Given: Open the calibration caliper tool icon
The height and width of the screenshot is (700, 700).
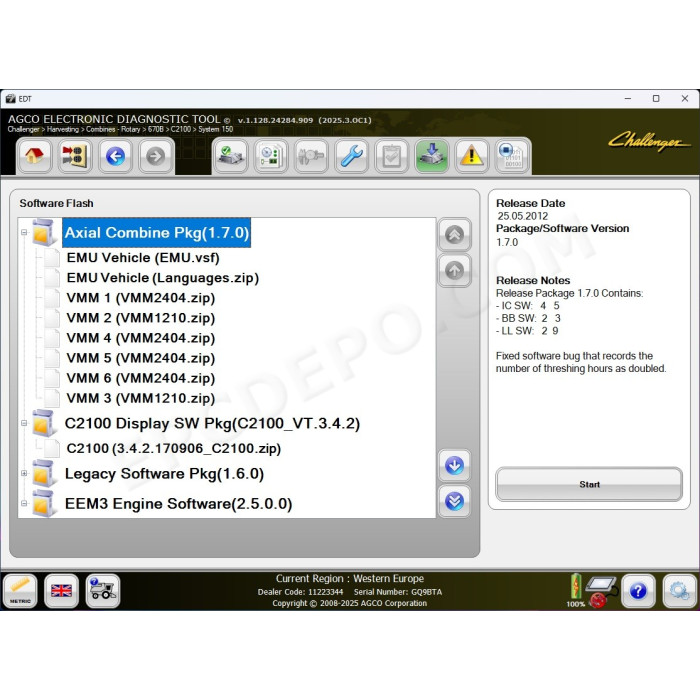Looking at the screenshot, I should (x=311, y=156).
